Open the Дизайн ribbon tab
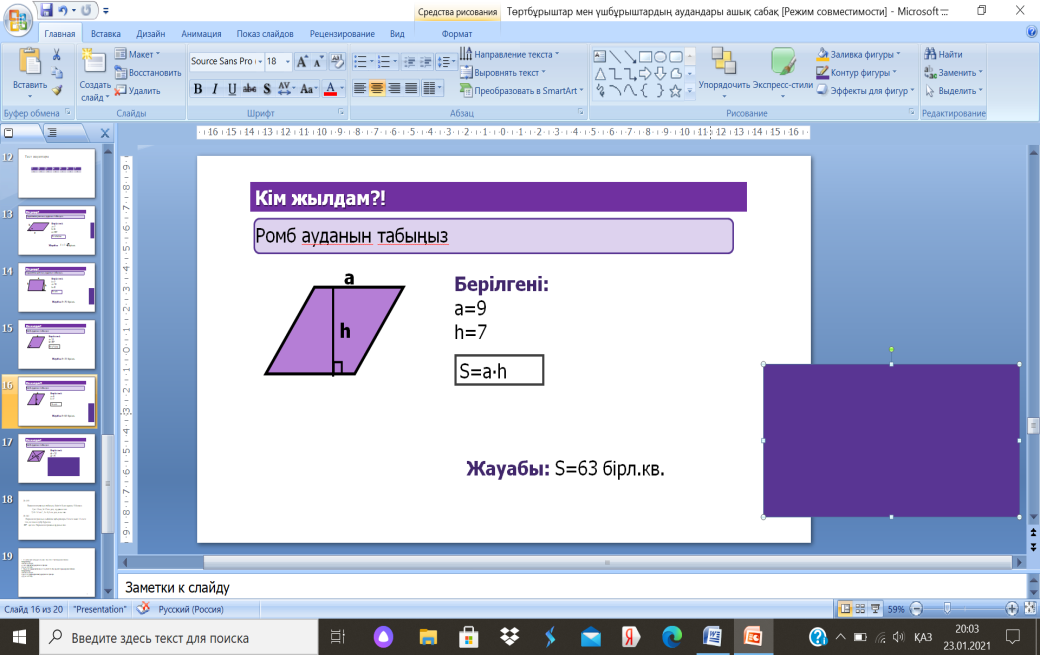This screenshot has width=1040, height=655. click(x=151, y=33)
